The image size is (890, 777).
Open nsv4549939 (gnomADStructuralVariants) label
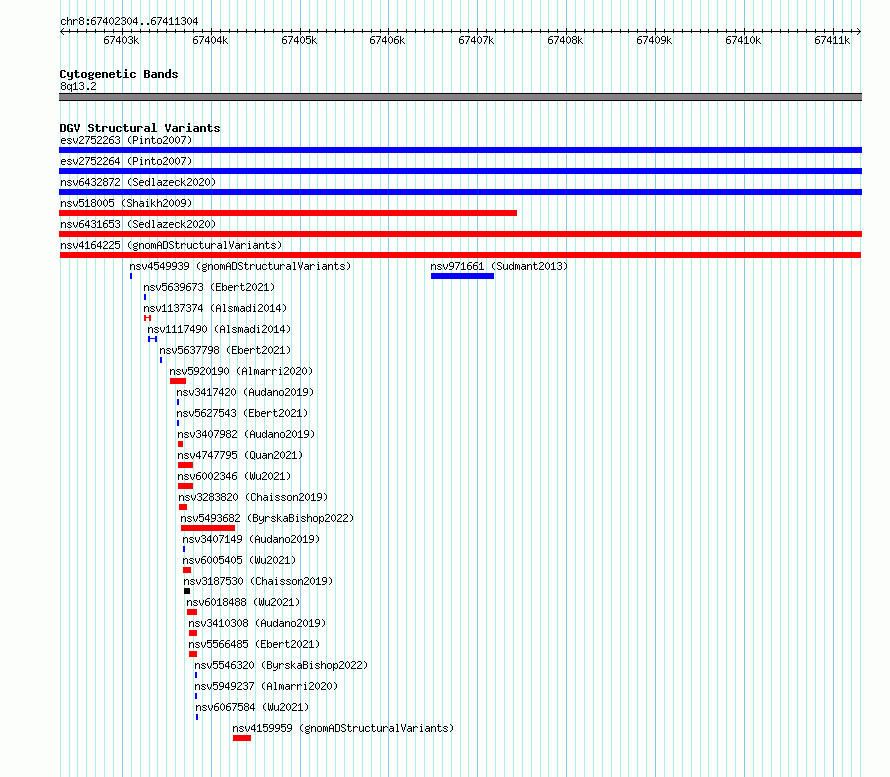tap(240, 266)
